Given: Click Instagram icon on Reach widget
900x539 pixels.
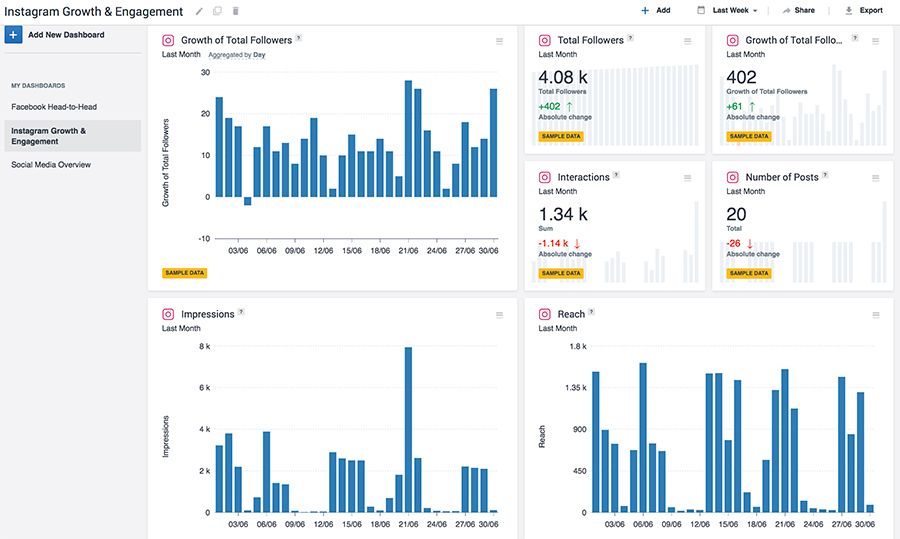Looking at the screenshot, I should click(x=545, y=314).
